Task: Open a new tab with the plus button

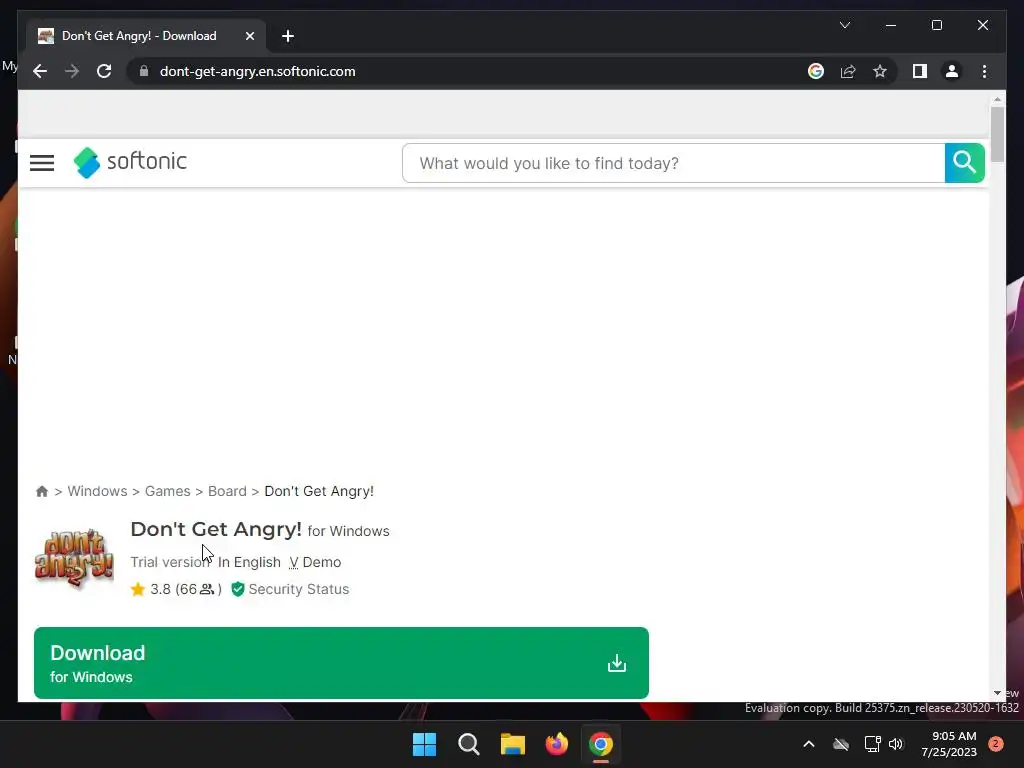Action: tap(287, 36)
